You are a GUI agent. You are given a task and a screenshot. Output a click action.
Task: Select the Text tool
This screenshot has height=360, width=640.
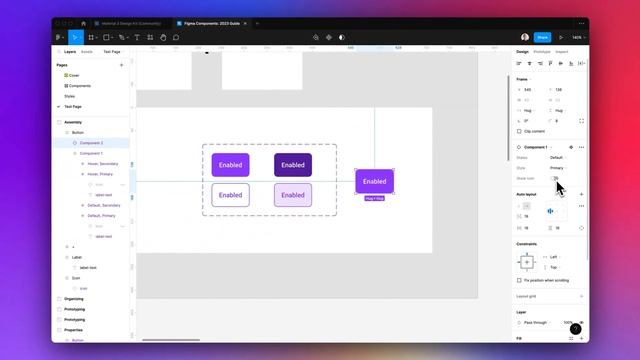click(137, 37)
